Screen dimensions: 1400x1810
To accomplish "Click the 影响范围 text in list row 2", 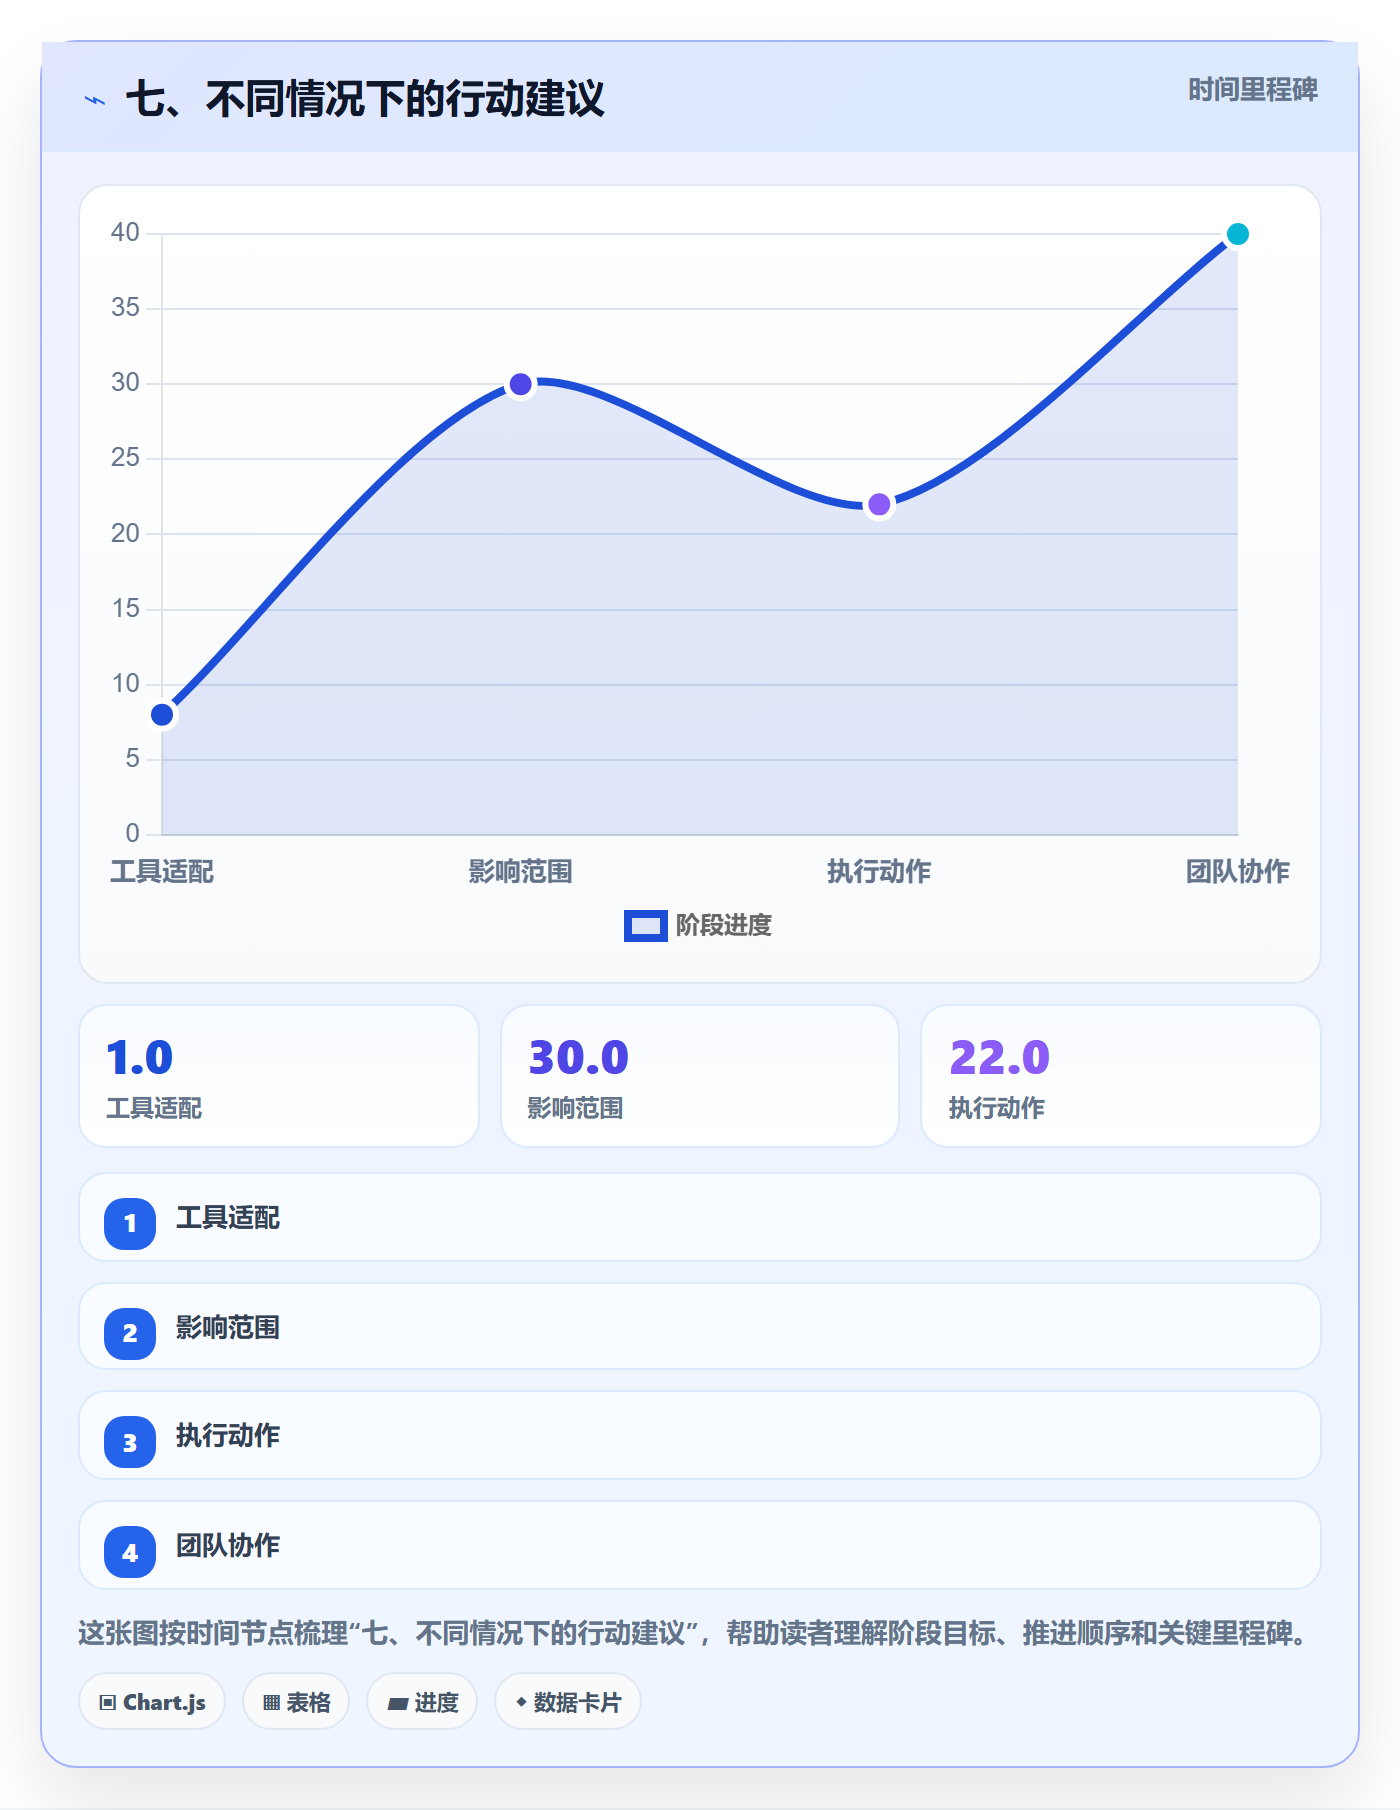I will point(228,1328).
